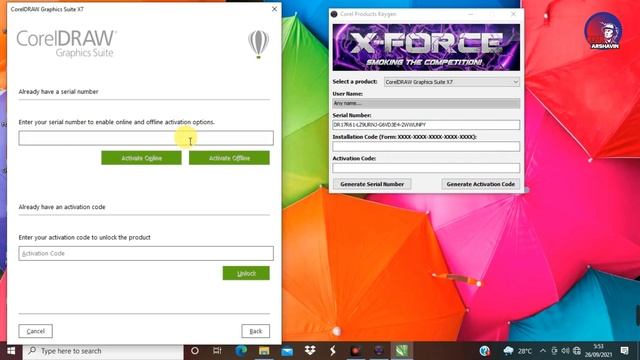Close the CorelDRAW Graphics Suite X7 window
640x360 pixels.
click(274, 9)
